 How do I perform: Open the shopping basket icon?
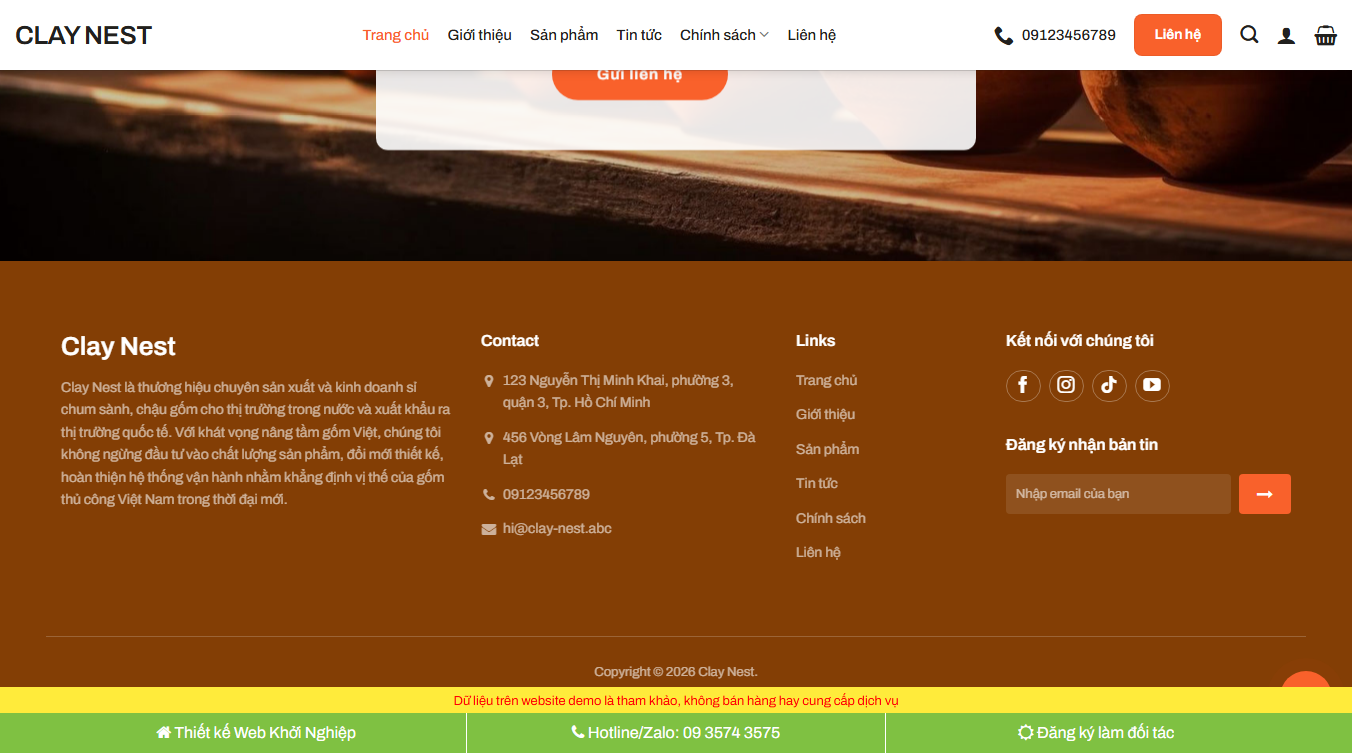coord(1326,35)
